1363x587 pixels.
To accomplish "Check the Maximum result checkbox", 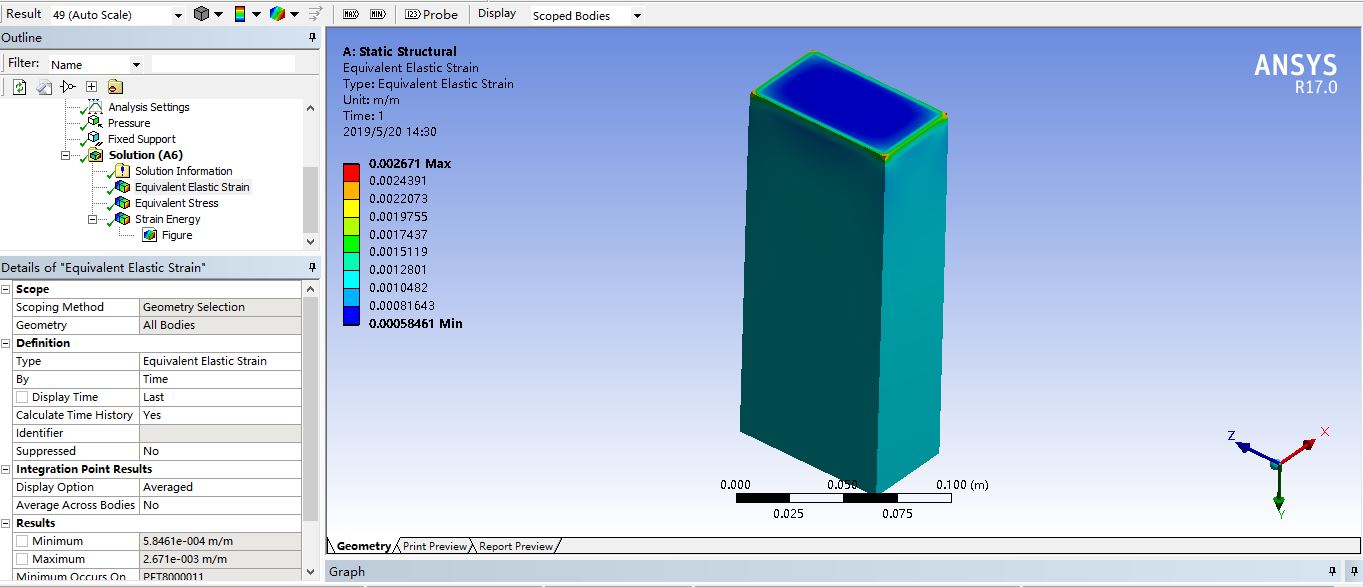I will coord(22,559).
